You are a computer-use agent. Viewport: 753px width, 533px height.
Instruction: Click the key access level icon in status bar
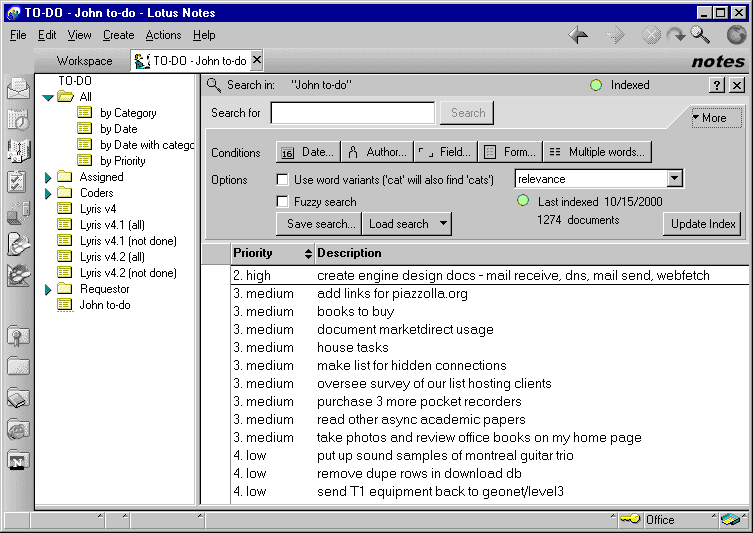630,519
